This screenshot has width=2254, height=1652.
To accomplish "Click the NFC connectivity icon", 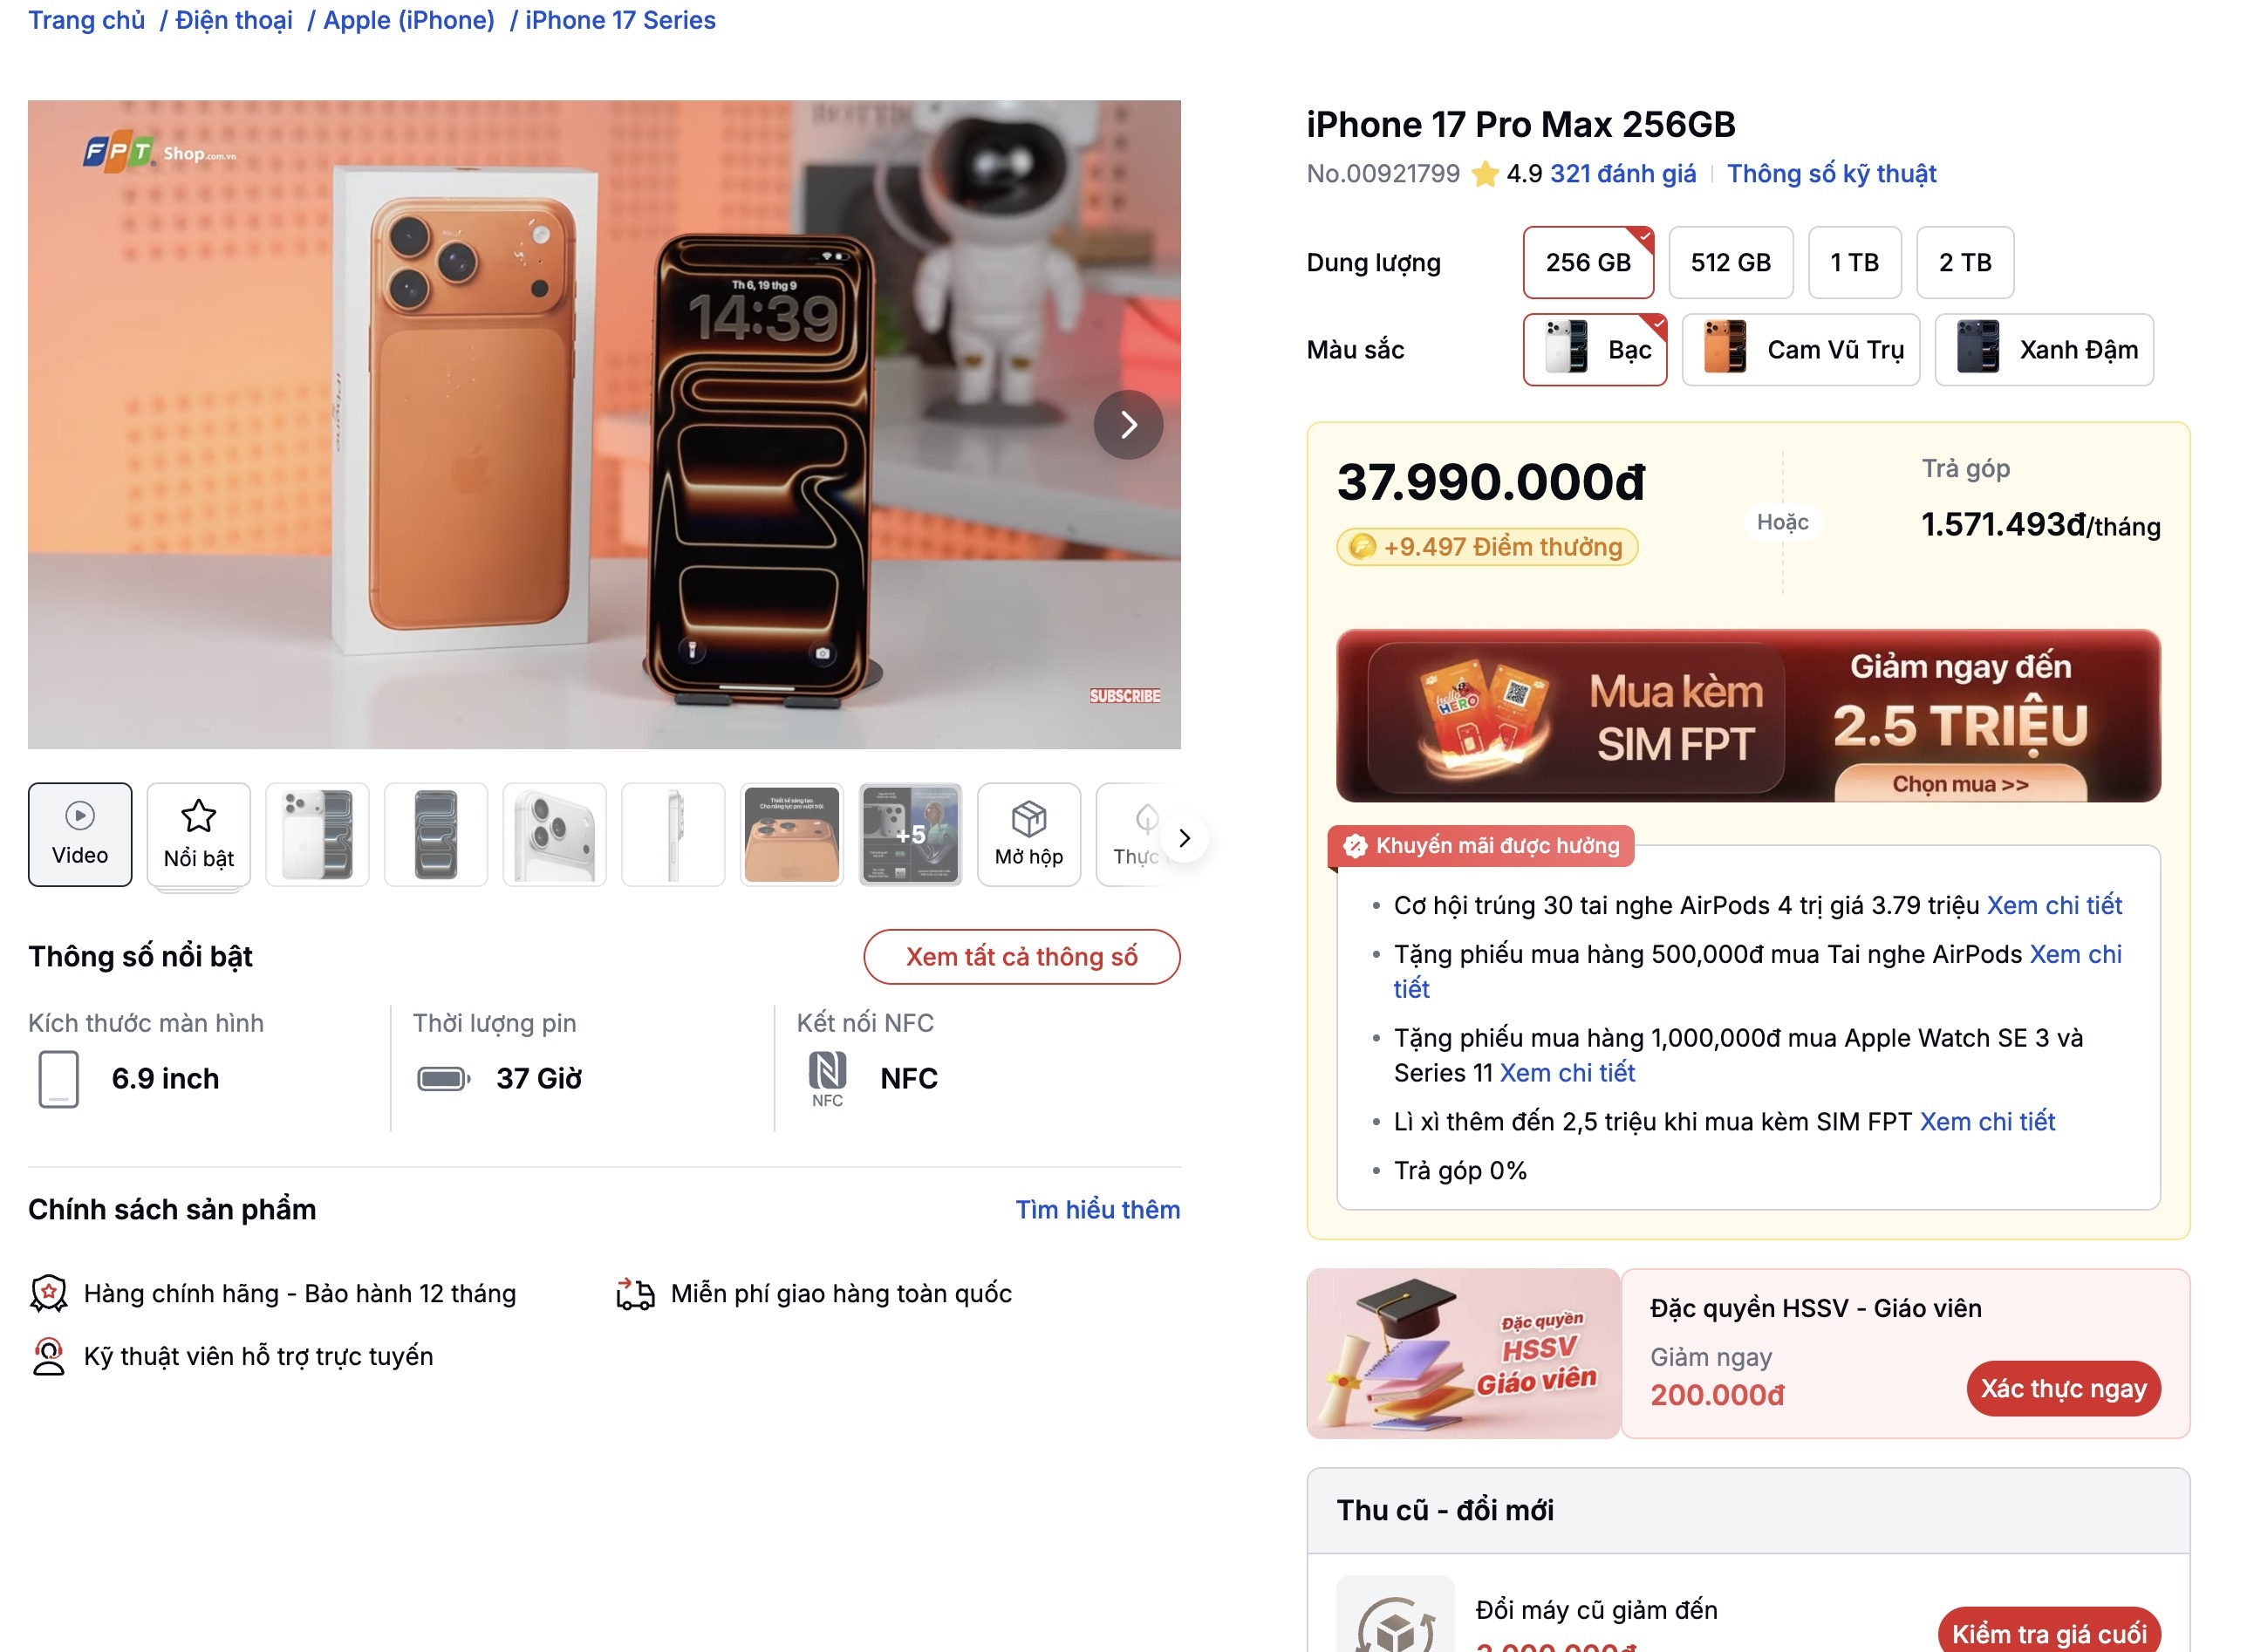I will [x=827, y=1071].
